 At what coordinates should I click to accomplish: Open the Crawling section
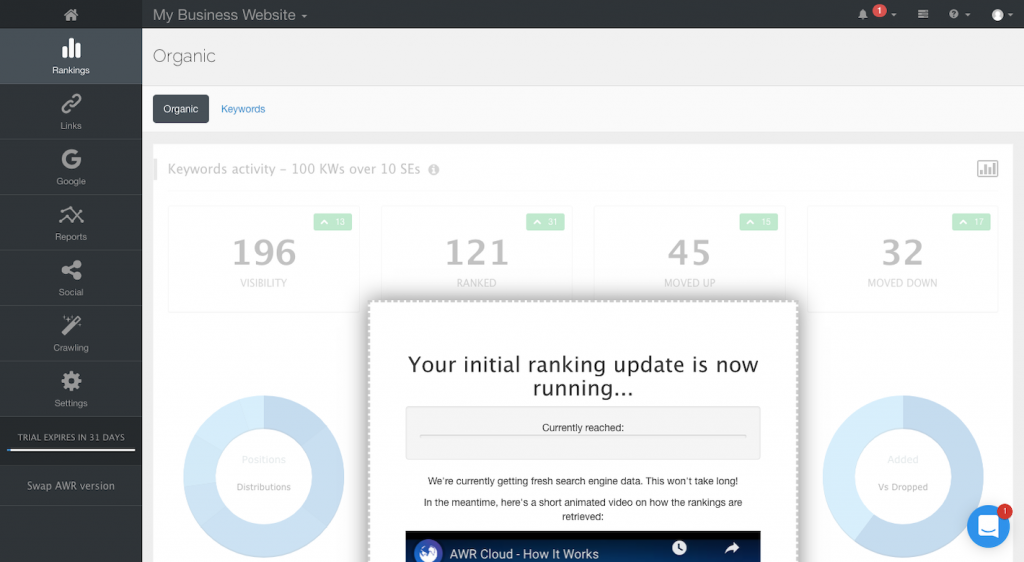[71, 334]
